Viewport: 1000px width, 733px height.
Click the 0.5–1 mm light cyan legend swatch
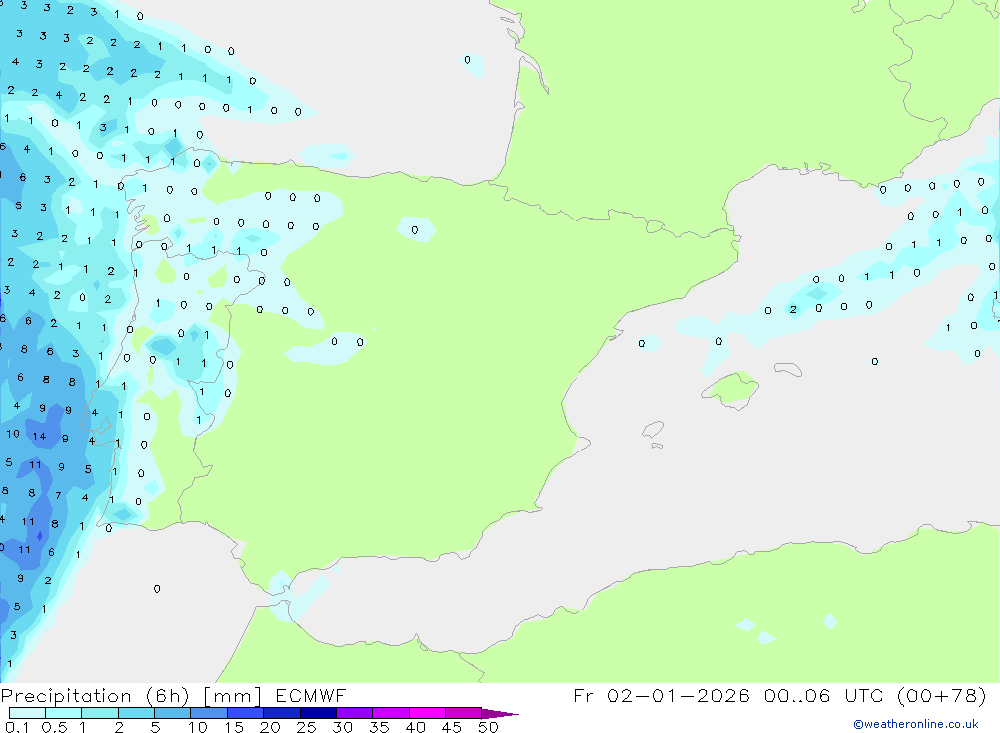pyautogui.click(x=64, y=713)
